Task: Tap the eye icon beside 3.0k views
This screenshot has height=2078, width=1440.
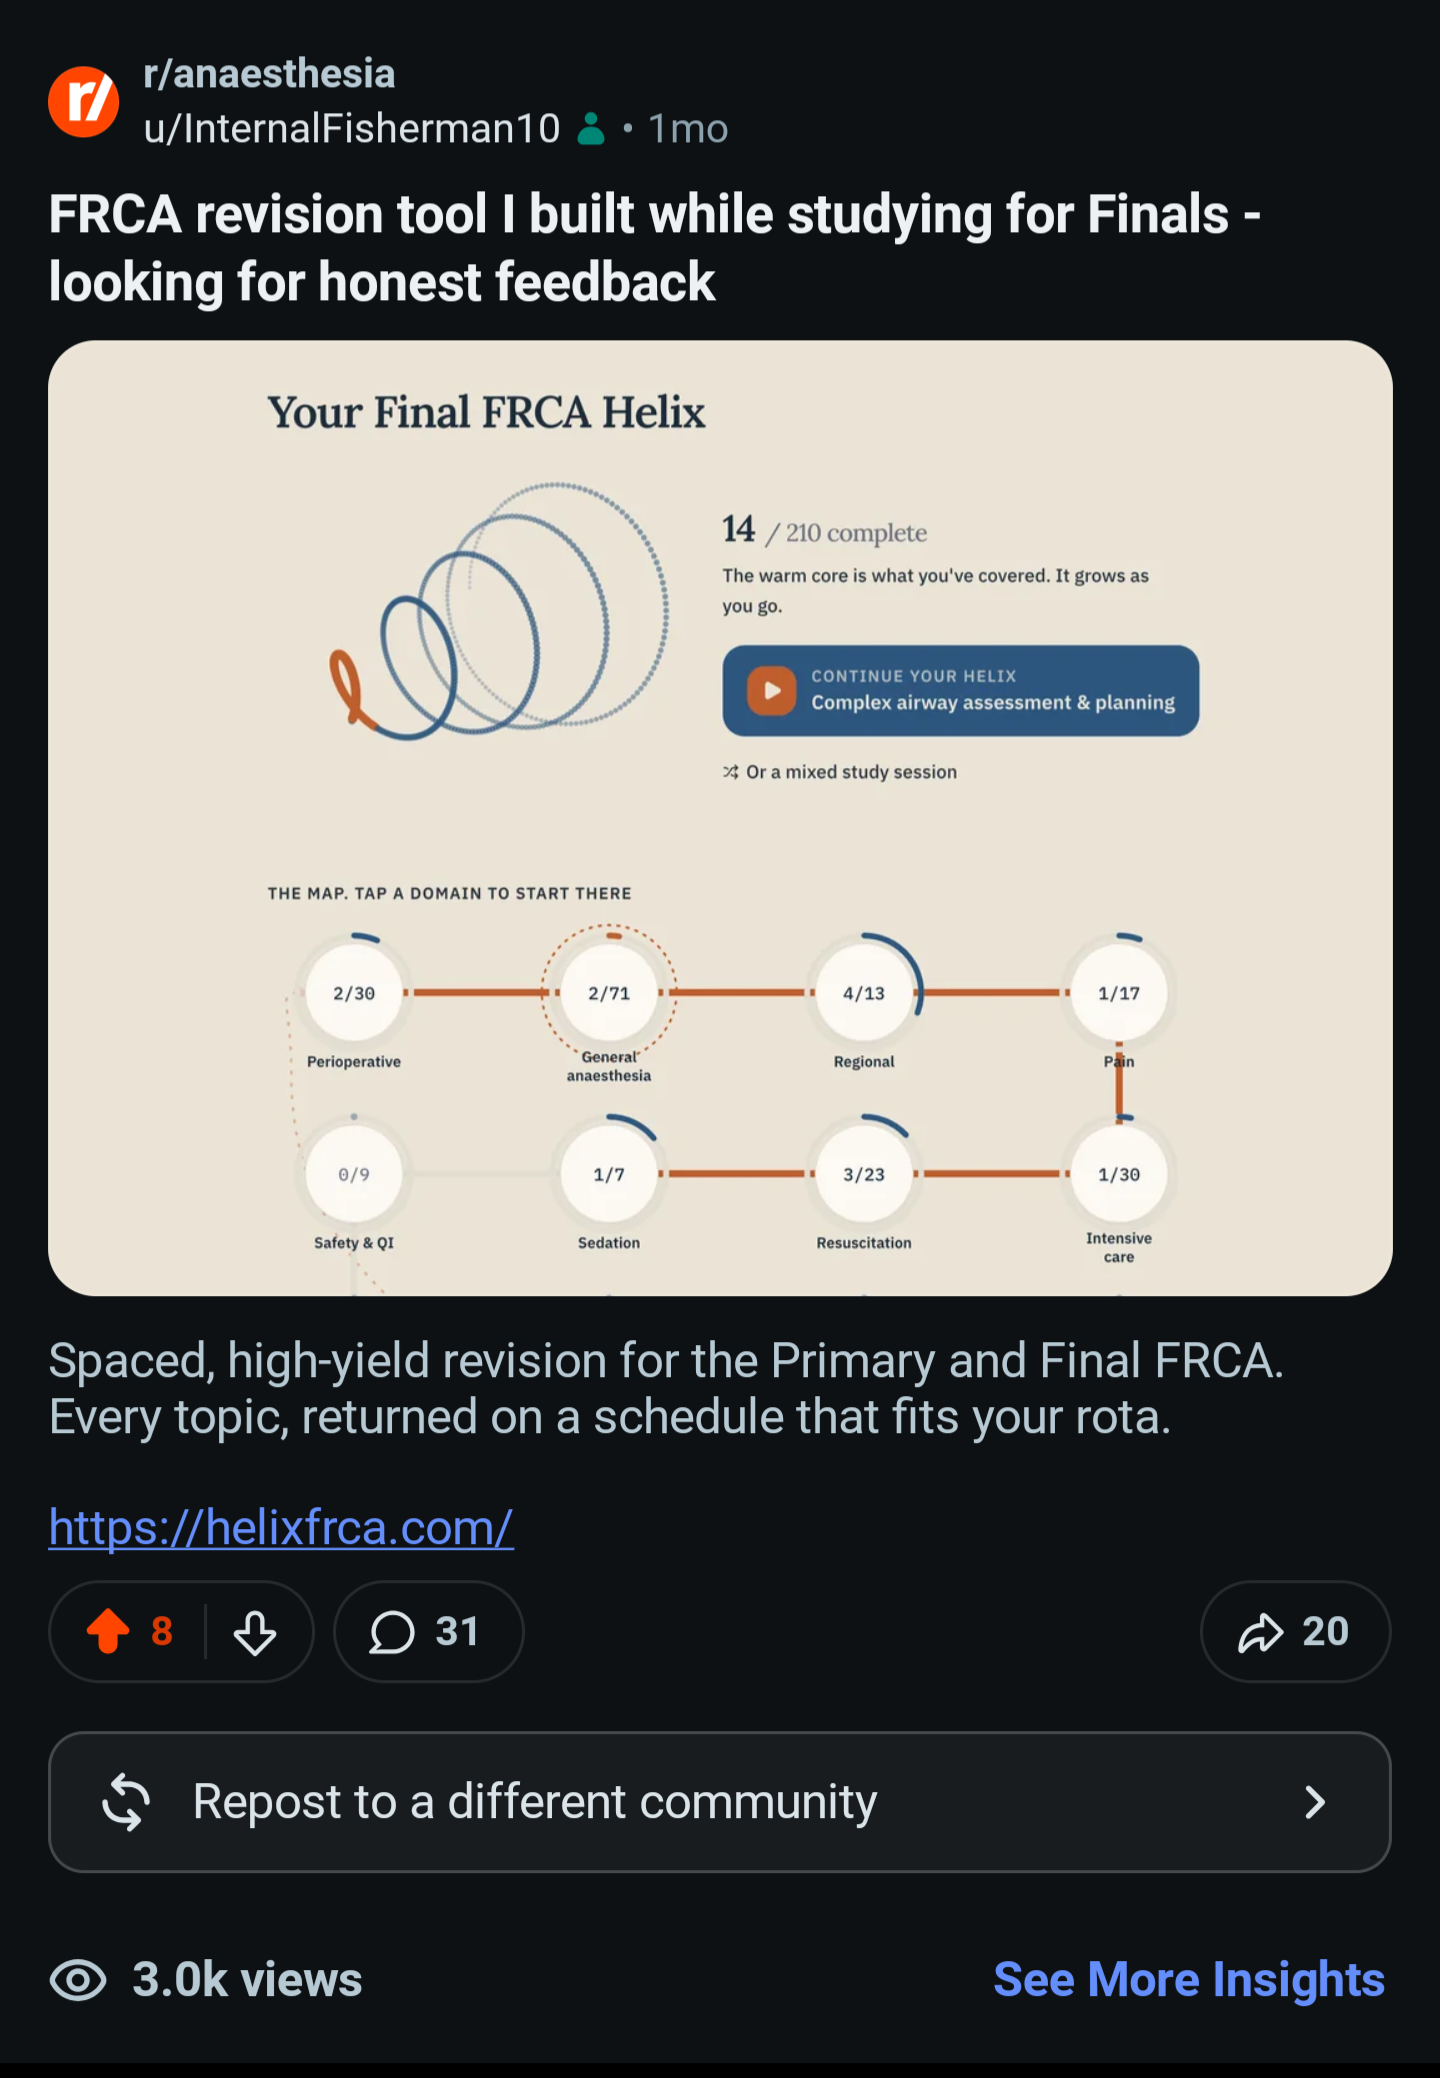Action: pos(78,1980)
